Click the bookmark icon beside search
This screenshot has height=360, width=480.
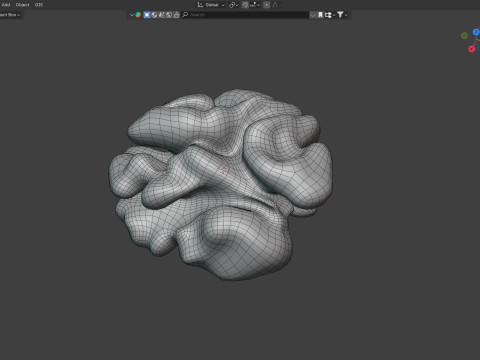320,15
